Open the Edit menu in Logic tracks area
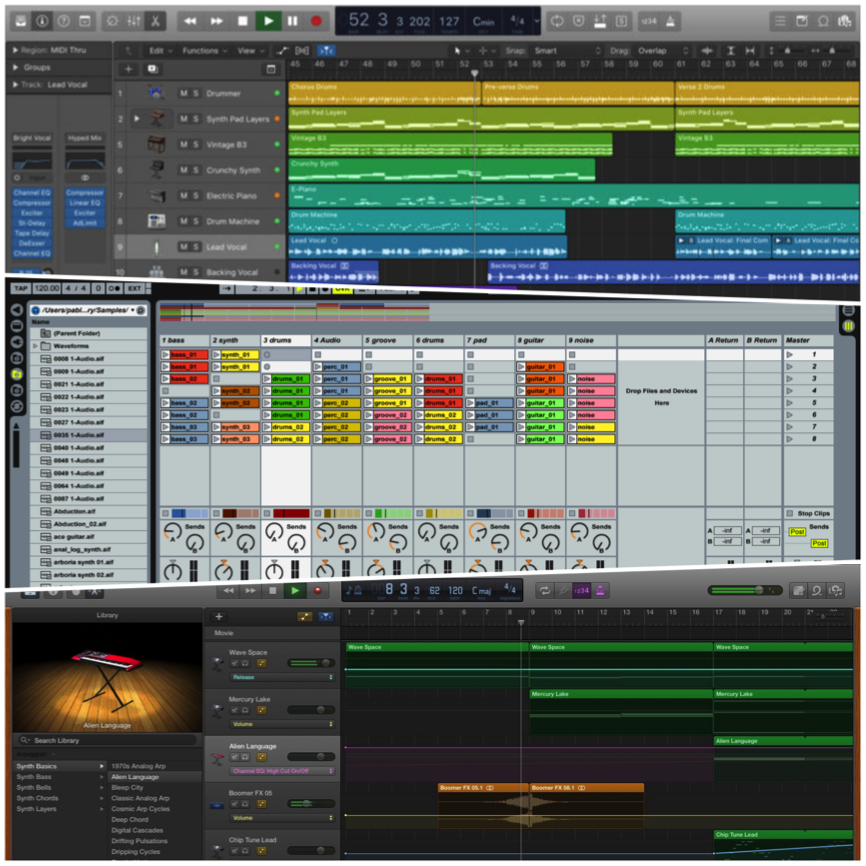The height and width of the screenshot is (866, 866). click(160, 51)
